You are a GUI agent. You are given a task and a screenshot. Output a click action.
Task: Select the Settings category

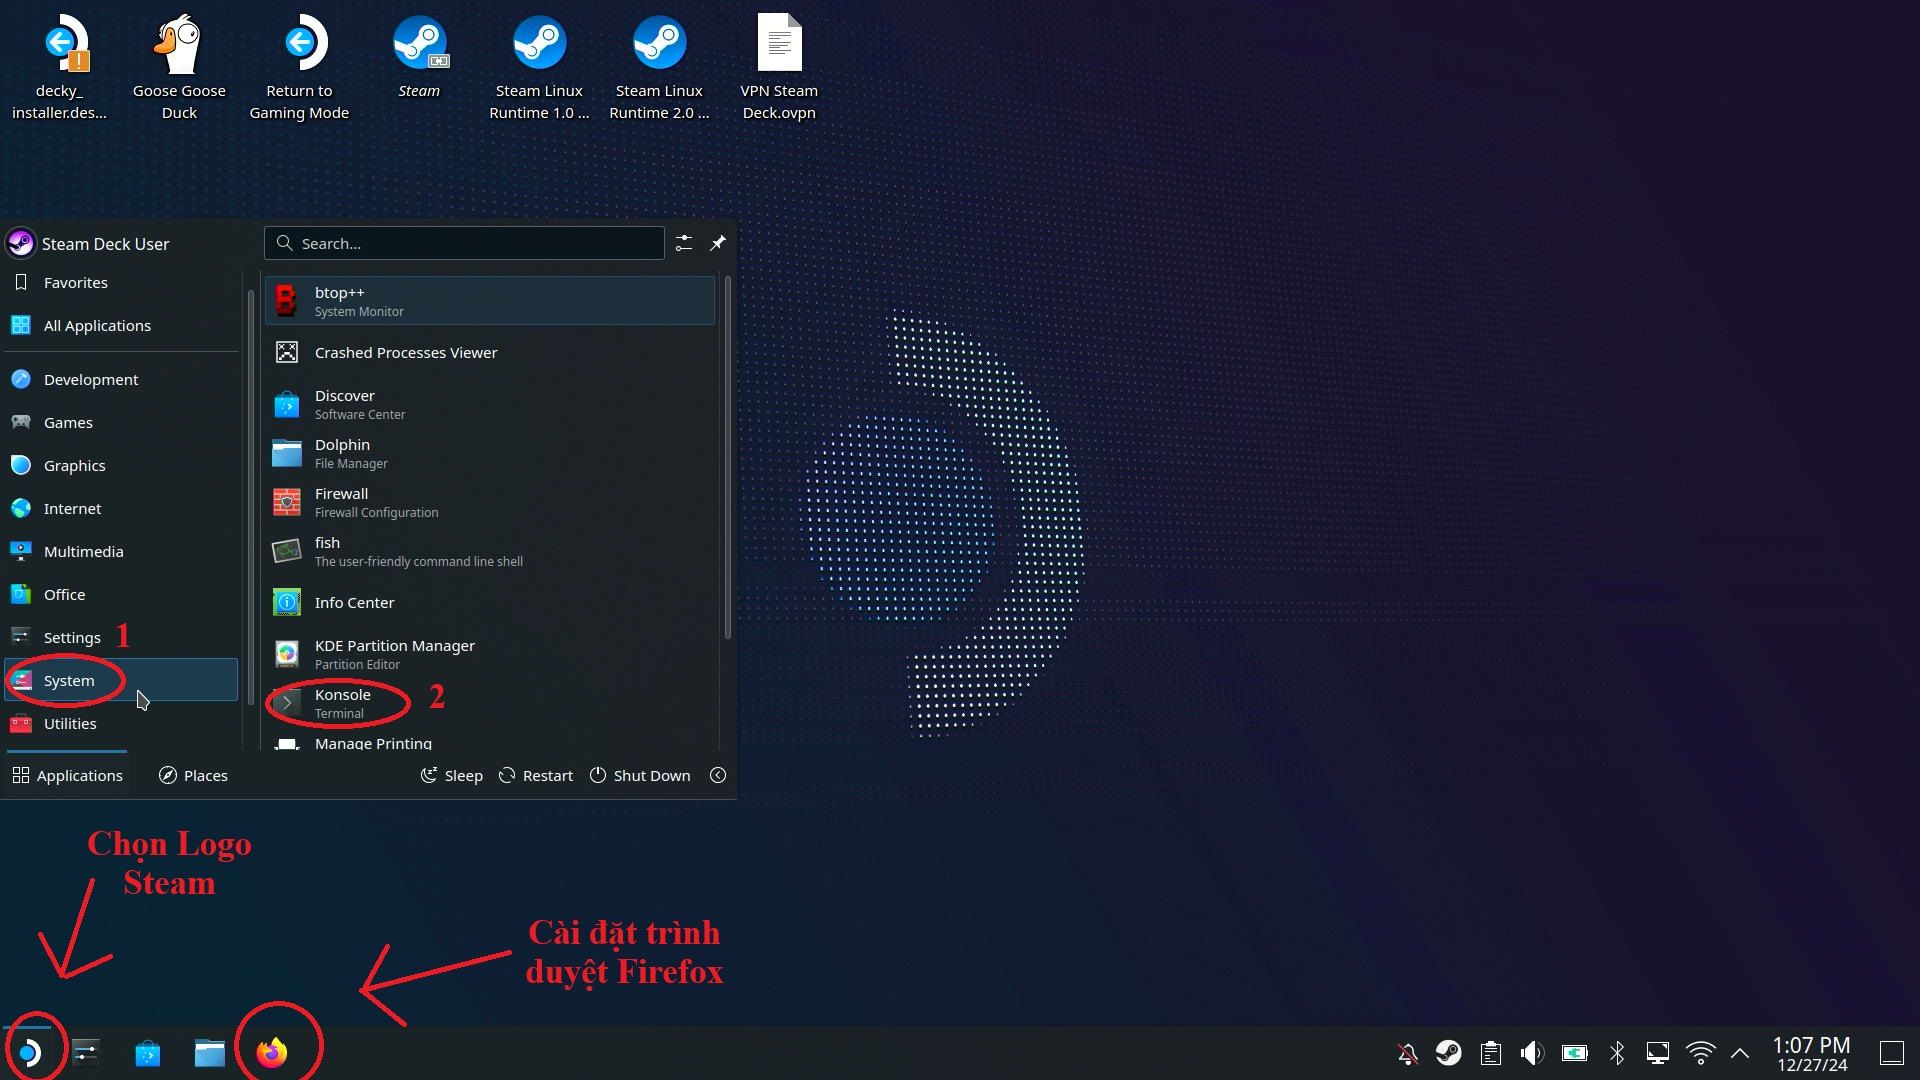[x=121, y=638]
